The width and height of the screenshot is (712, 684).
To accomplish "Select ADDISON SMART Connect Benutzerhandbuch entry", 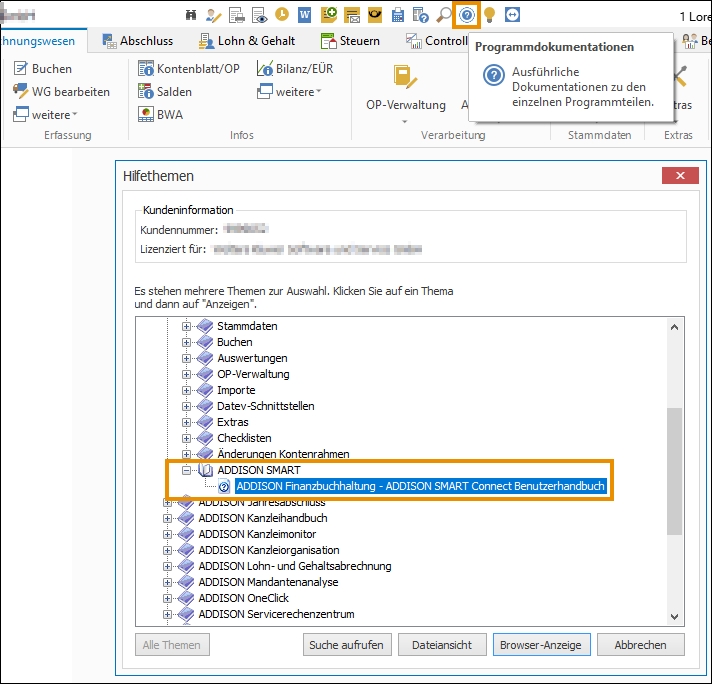I will pos(420,486).
